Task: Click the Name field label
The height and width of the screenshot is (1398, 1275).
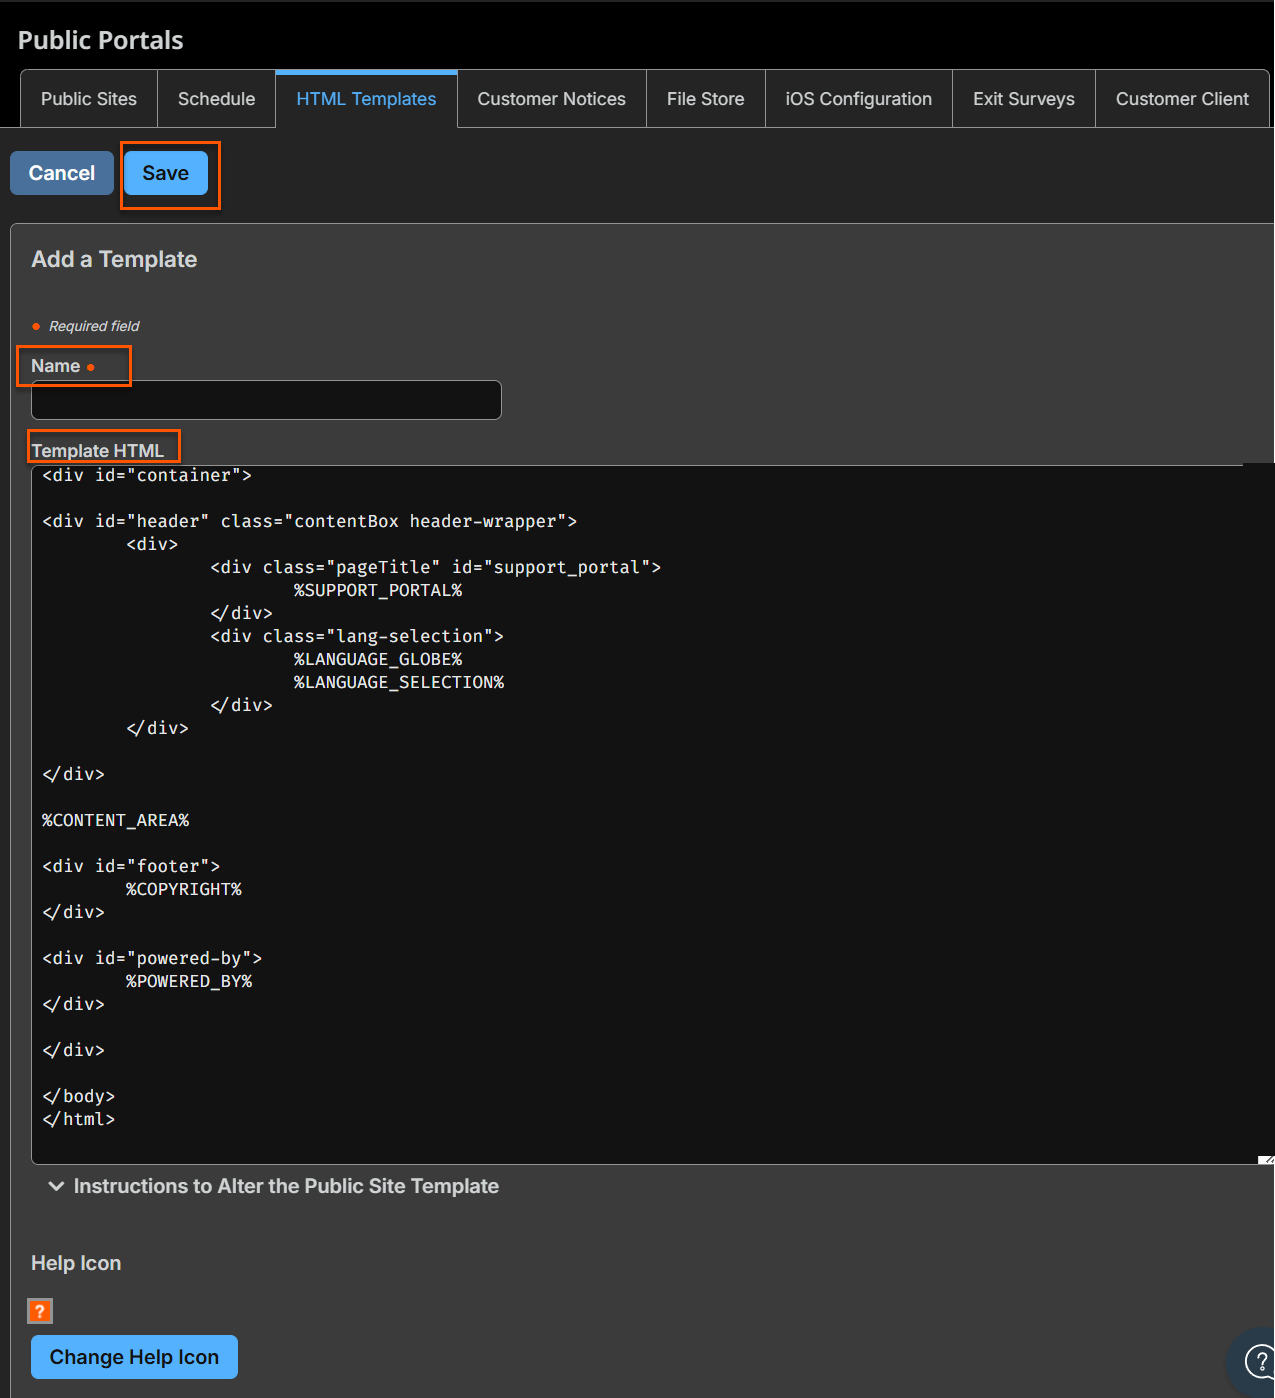Action: pos(56,366)
